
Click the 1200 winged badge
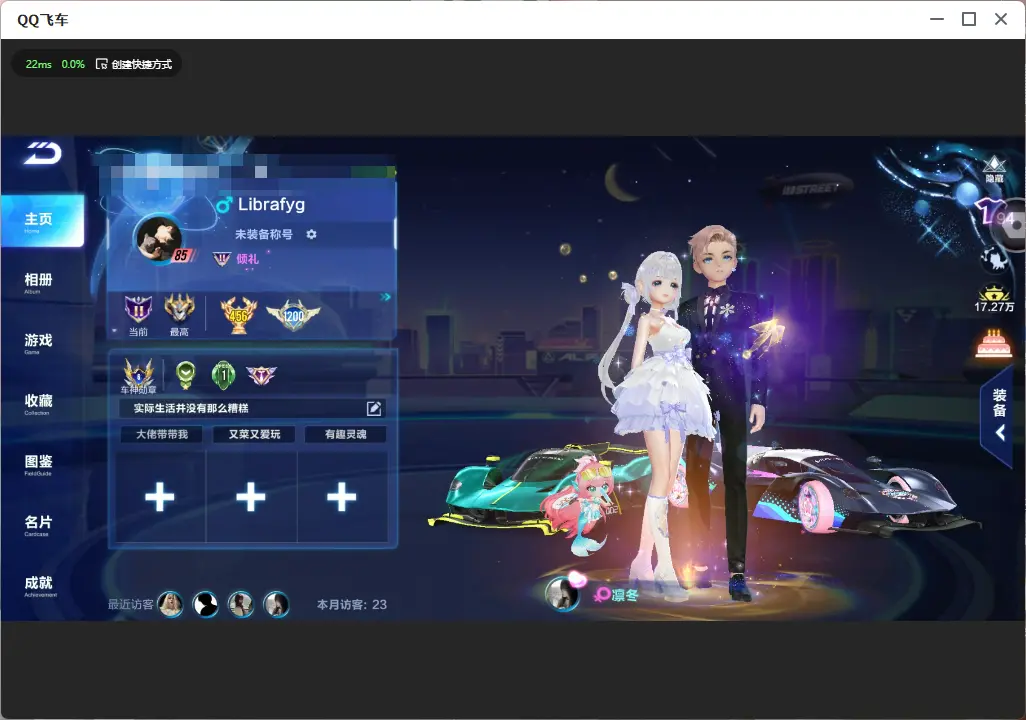coord(293,315)
